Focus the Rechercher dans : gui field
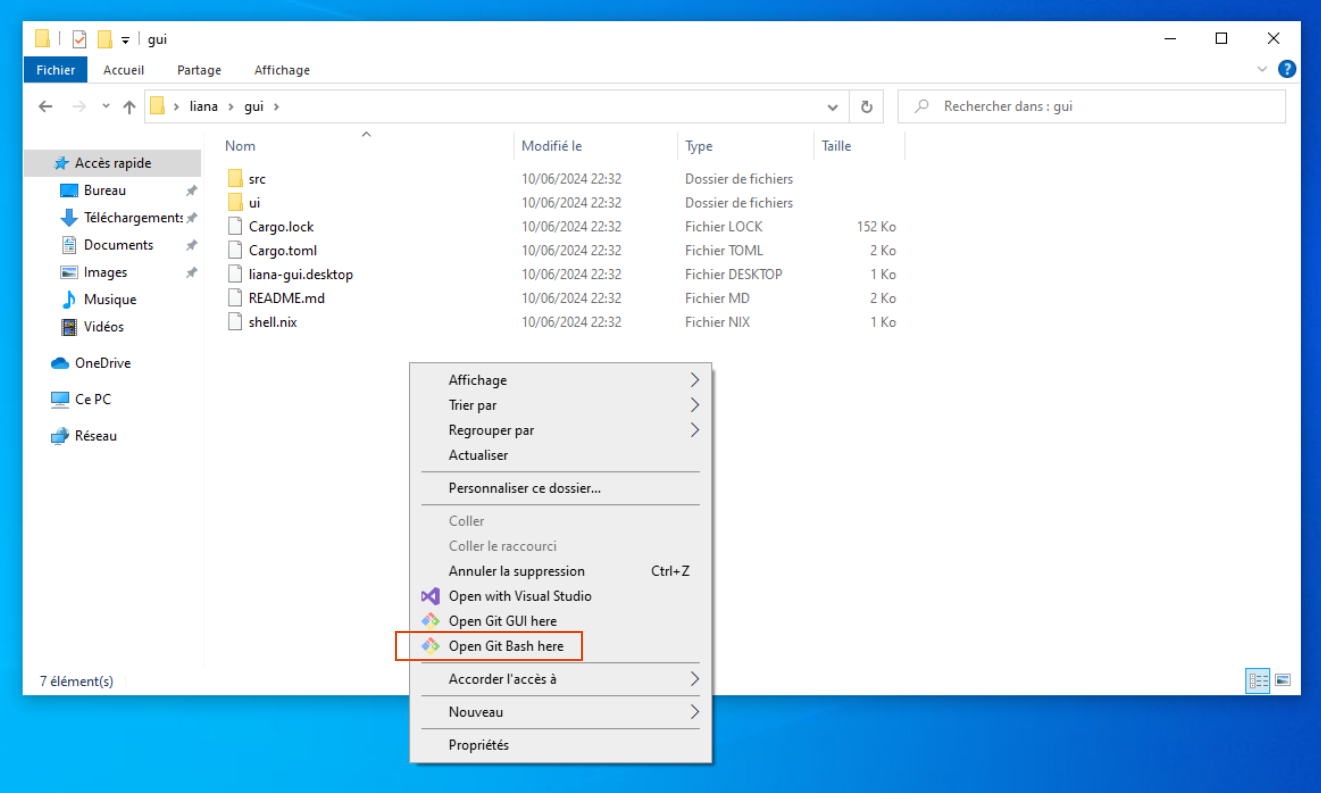 point(1092,106)
